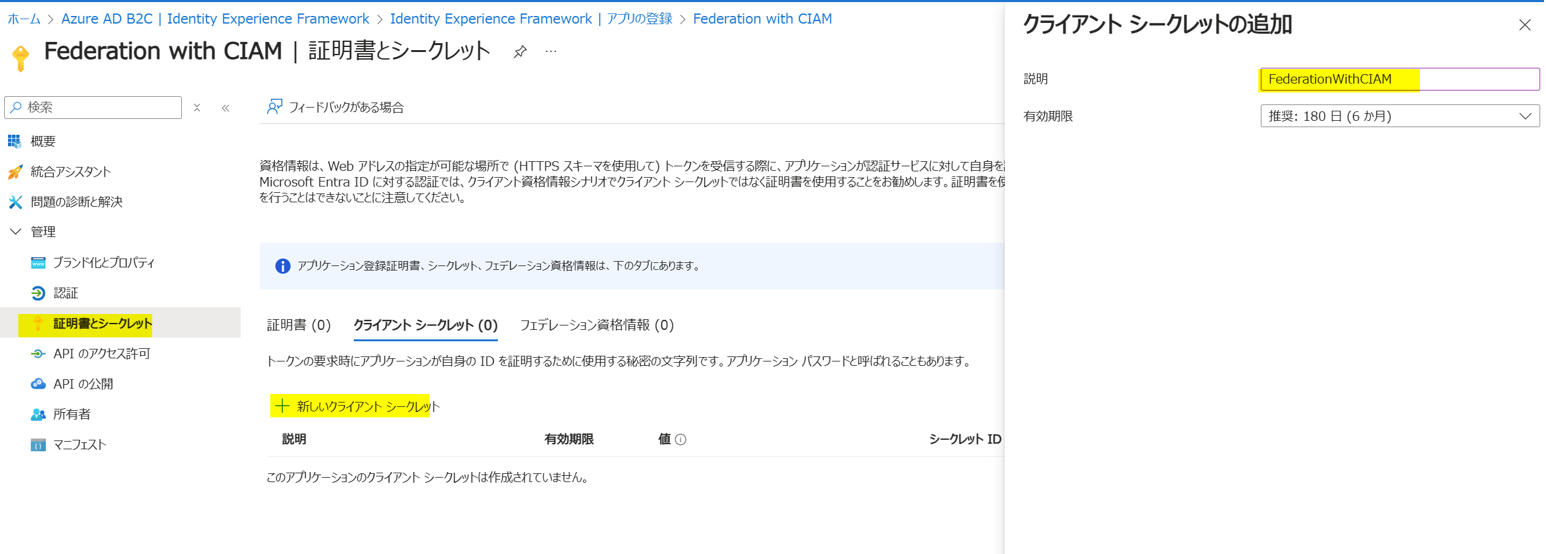Clear the sidebar search with X icon
The width and height of the screenshot is (1546, 554).
pyautogui.click(x=197, y=107)
